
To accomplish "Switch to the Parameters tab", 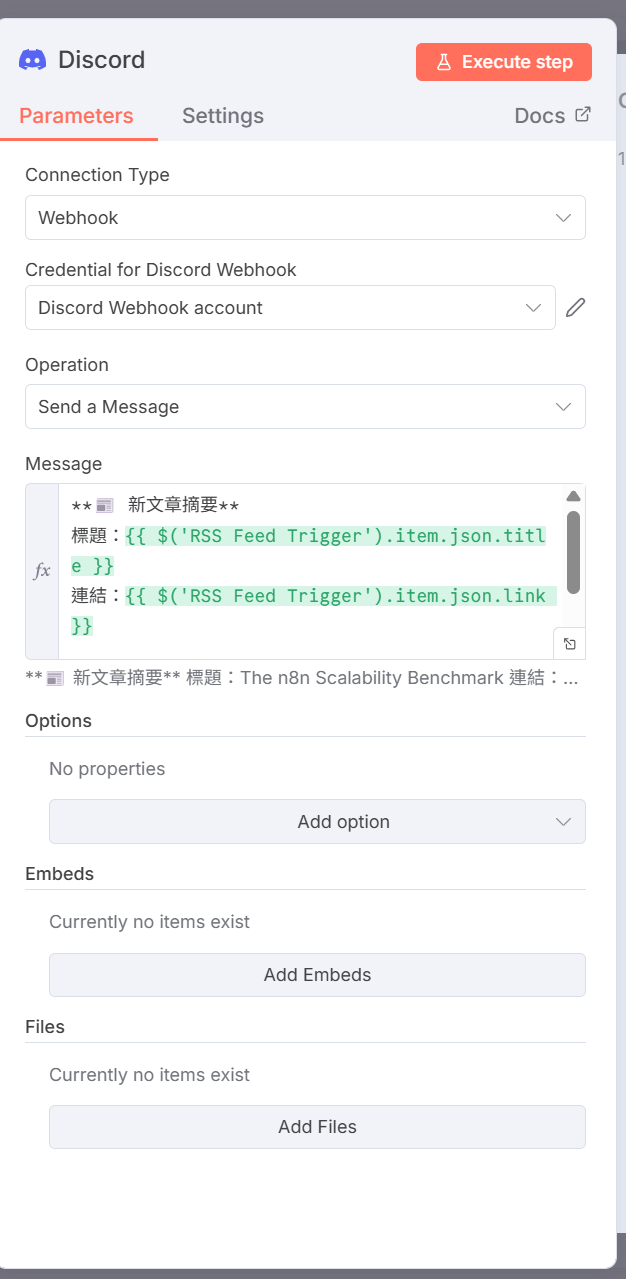I will pyautogui.click(x=76, y=116).
